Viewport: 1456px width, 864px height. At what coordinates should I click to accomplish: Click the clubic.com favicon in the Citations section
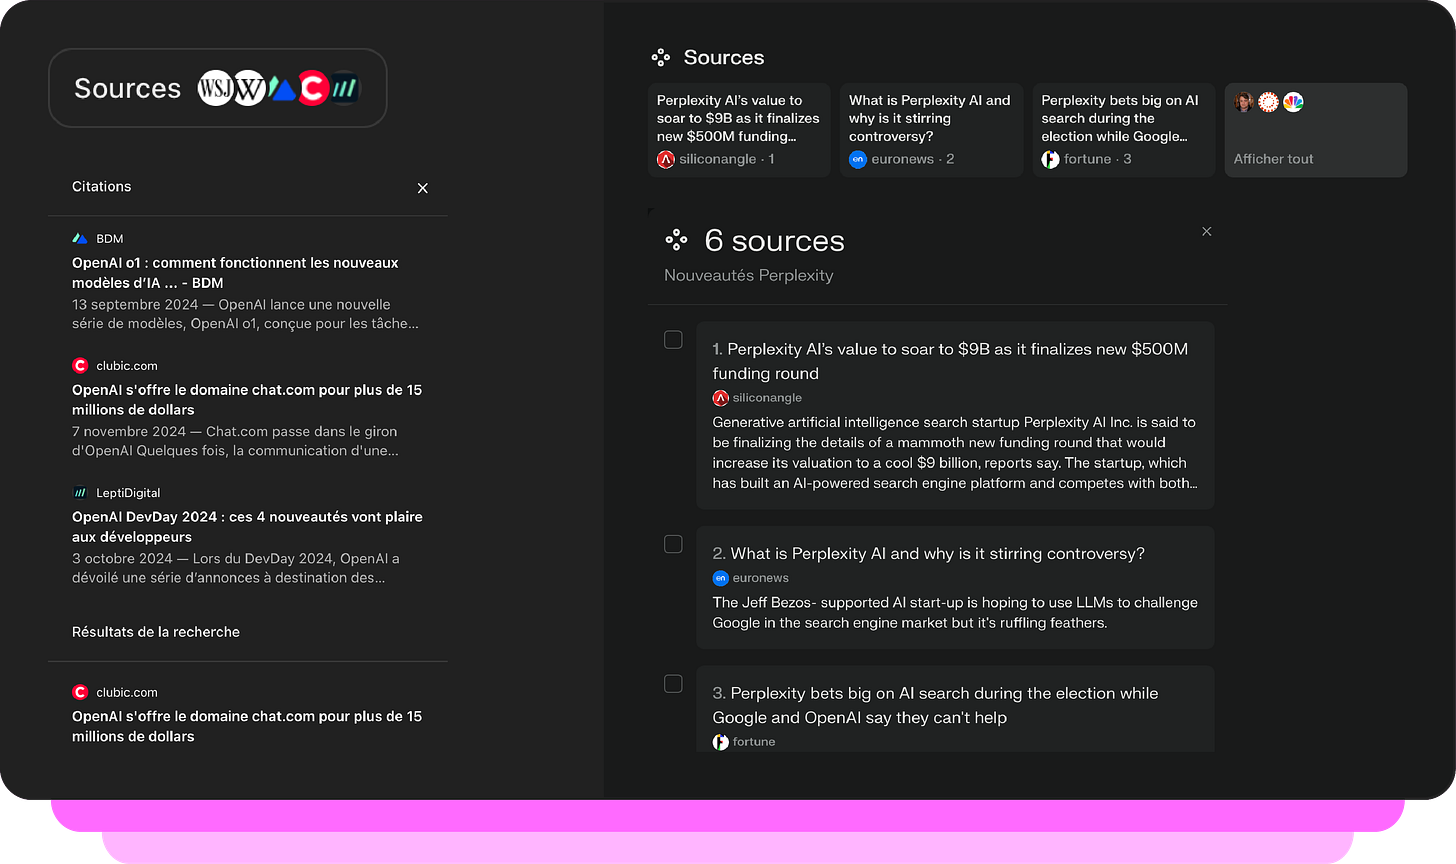click(x=80, y=366)
